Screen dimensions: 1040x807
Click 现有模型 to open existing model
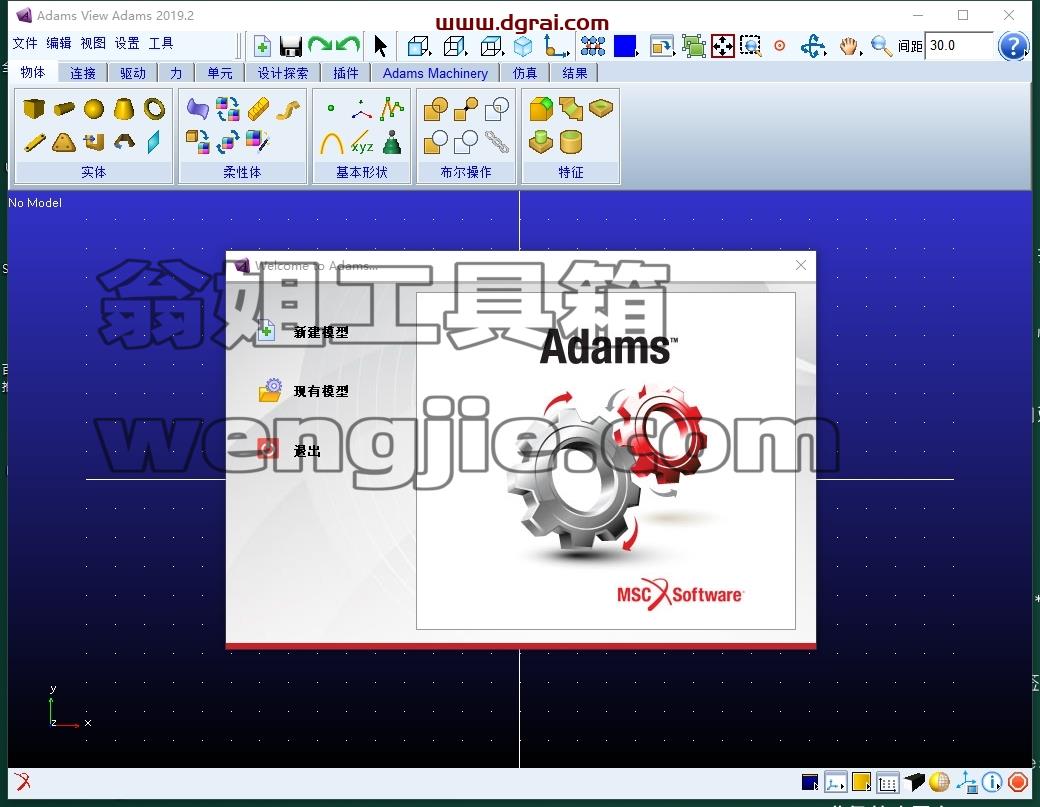click(x=321, y=391)
